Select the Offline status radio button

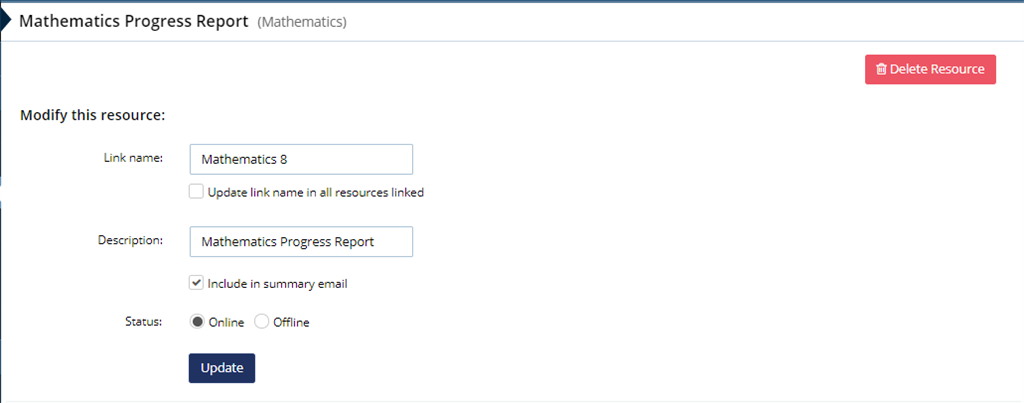click(x=261, y=321)
